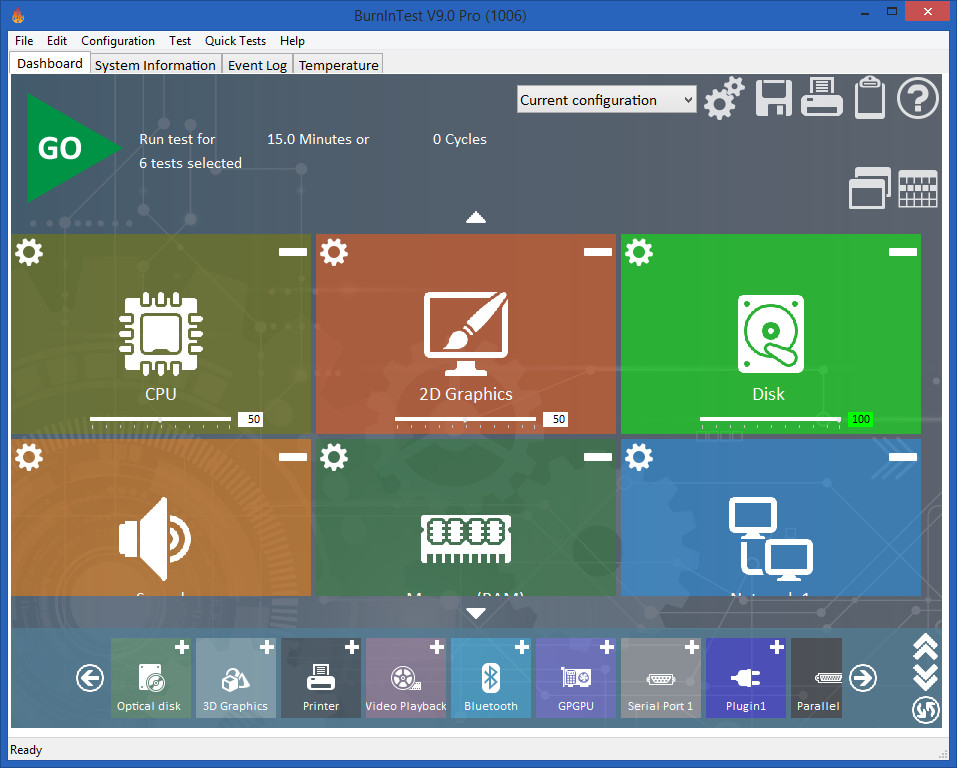Remove the Sound test with its minus

coord(293,457)
